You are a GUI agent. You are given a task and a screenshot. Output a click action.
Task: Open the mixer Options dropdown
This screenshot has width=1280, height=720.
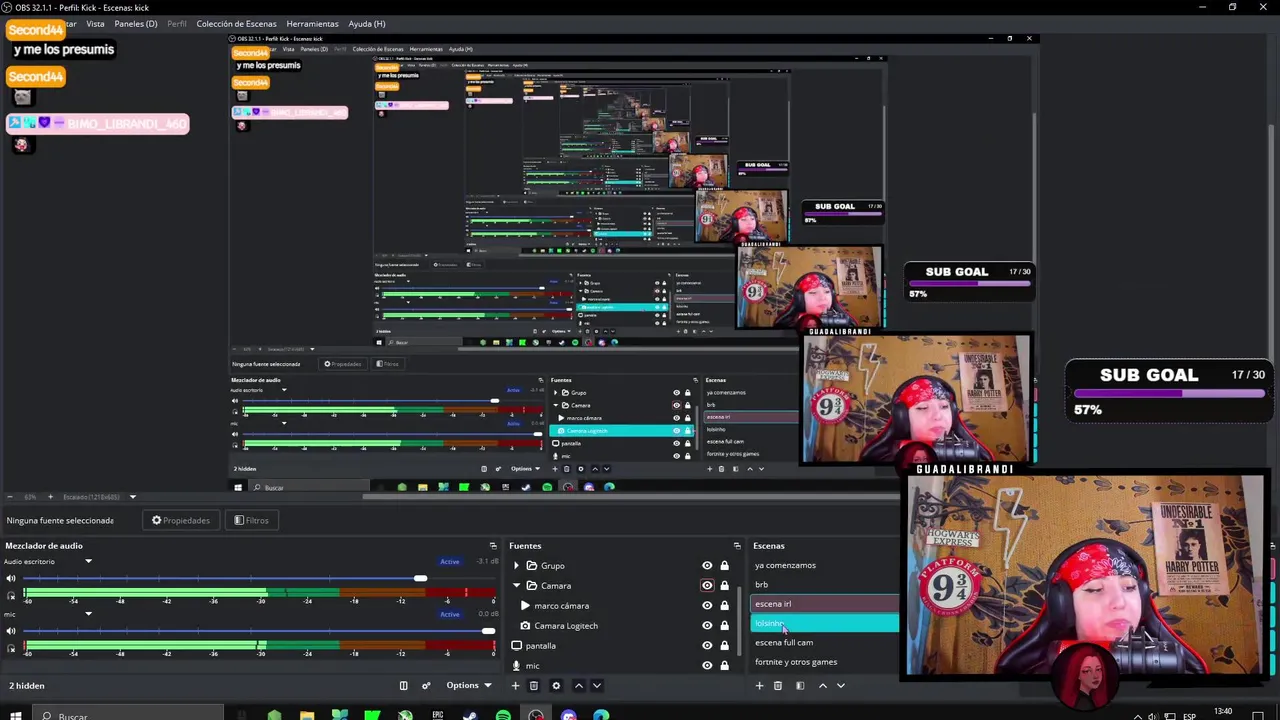468,686
